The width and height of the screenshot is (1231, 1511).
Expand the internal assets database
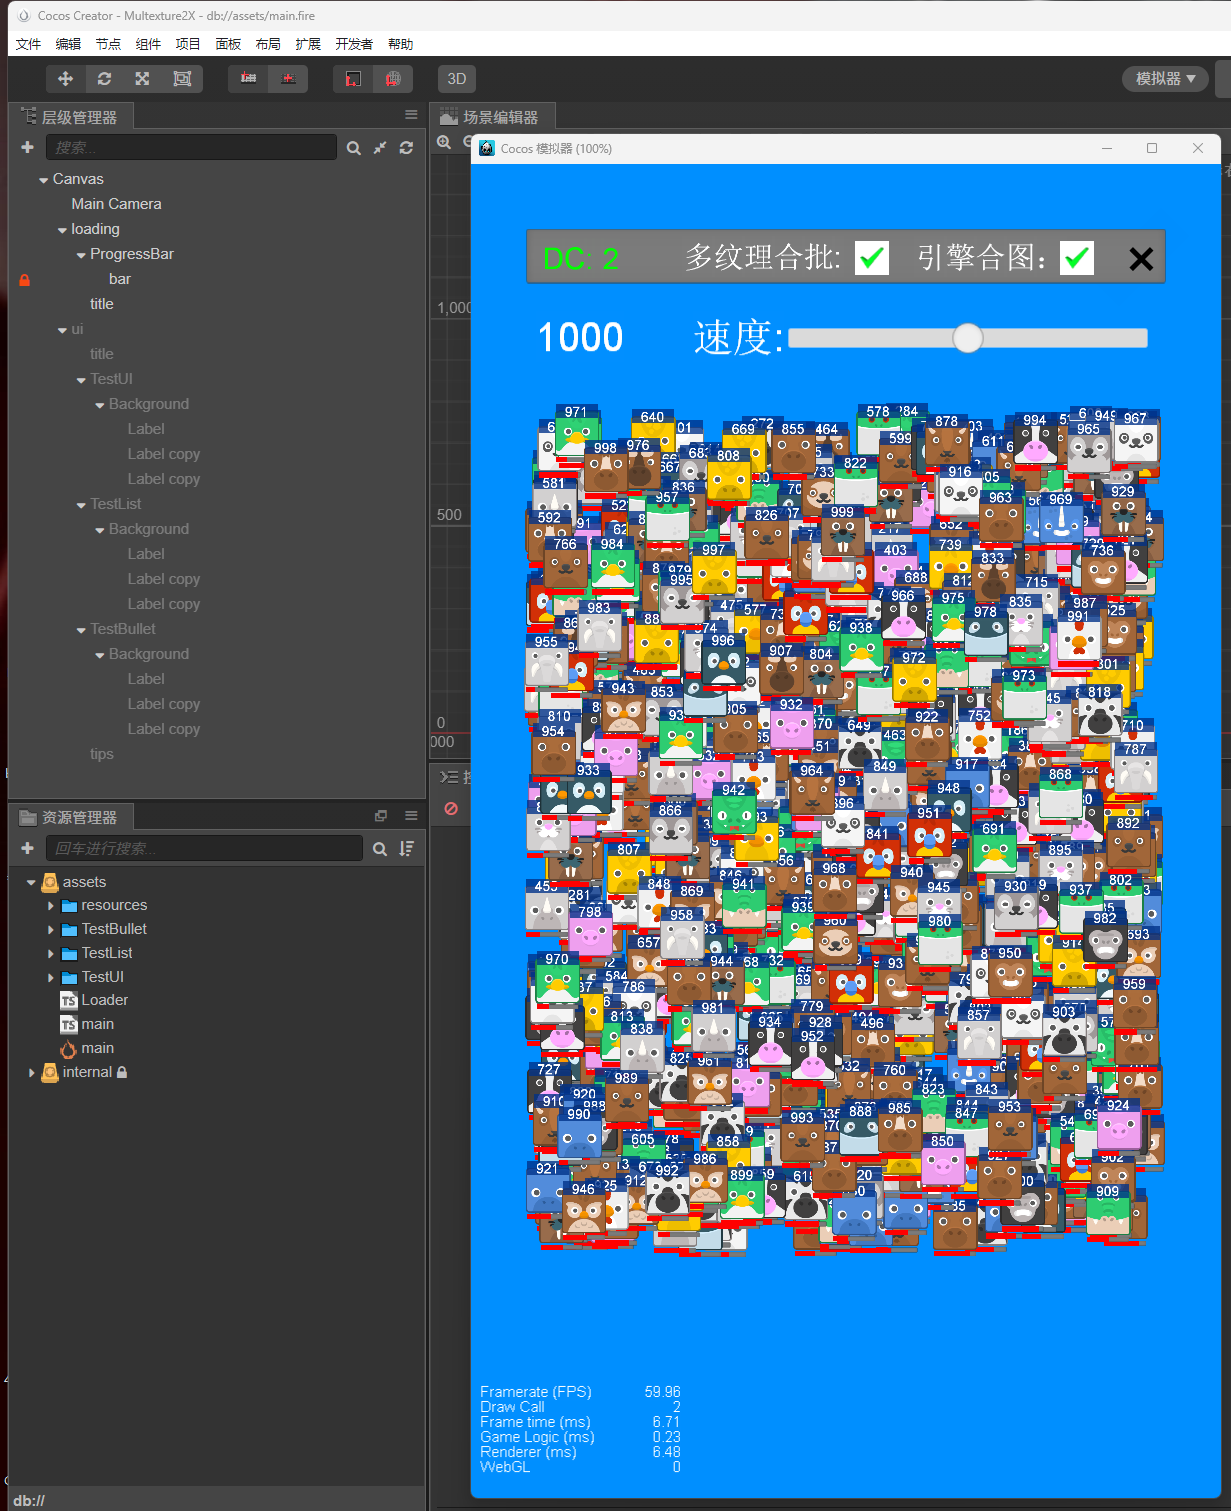pos(31,1073)
